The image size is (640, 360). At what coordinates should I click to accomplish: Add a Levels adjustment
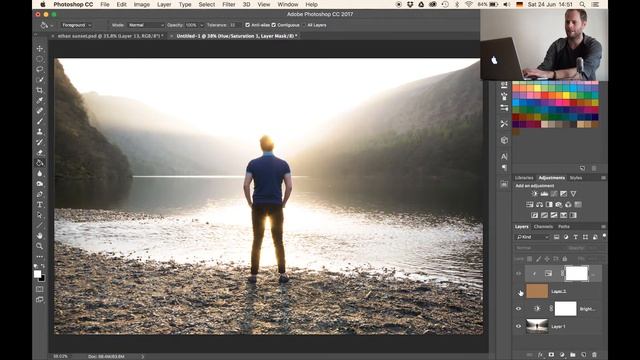[544, 194]
